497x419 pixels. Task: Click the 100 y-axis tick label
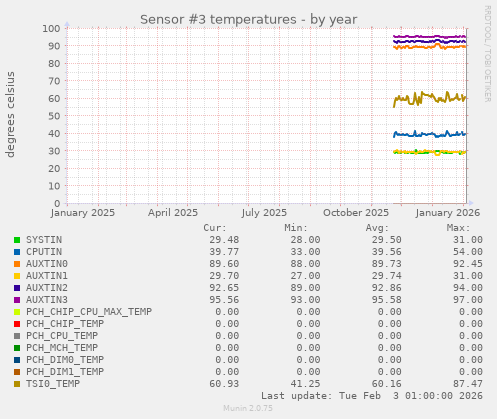(51, 28)
